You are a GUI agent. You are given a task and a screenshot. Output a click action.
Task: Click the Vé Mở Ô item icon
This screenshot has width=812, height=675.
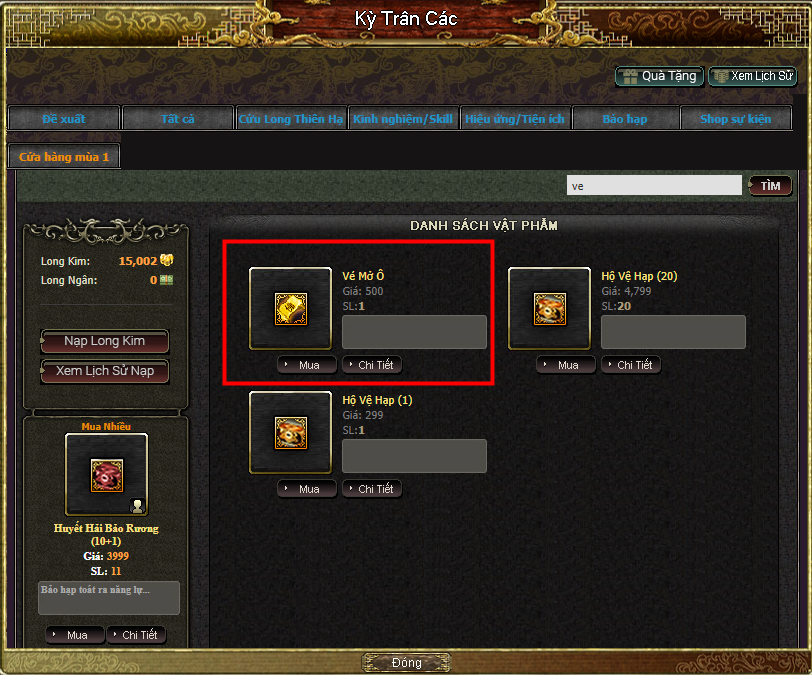point(291,309)
